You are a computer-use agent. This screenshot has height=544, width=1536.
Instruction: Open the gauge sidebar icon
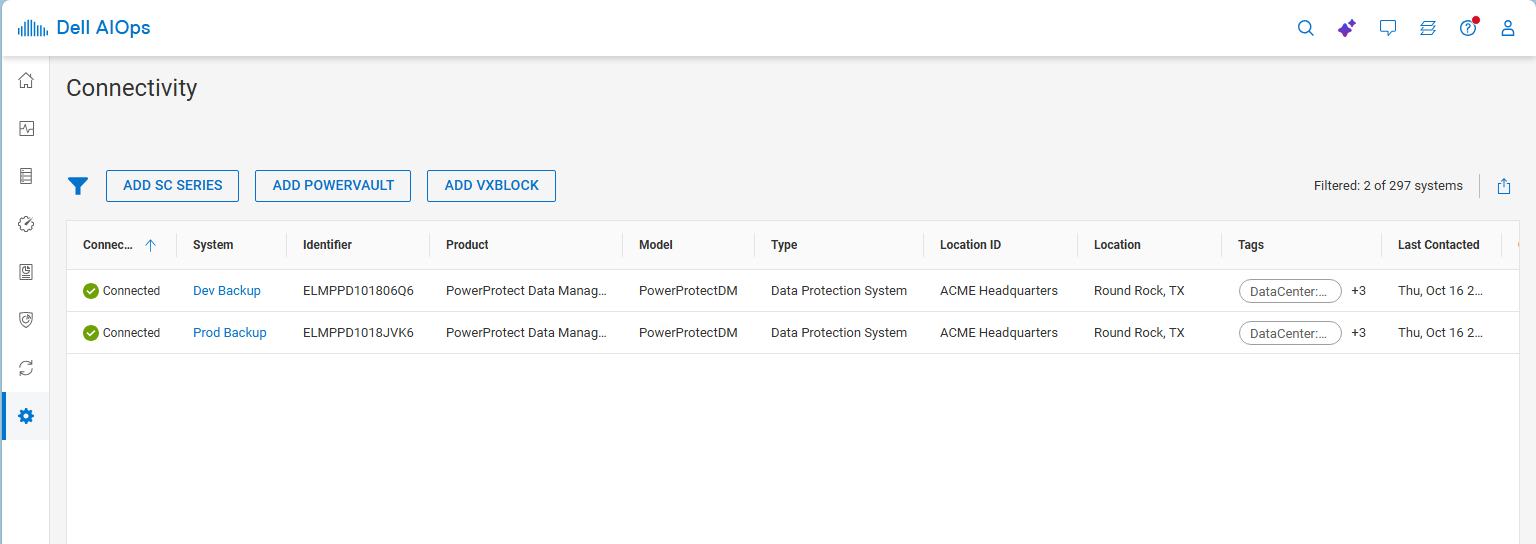pyautogui.click(x=26, y=224)
